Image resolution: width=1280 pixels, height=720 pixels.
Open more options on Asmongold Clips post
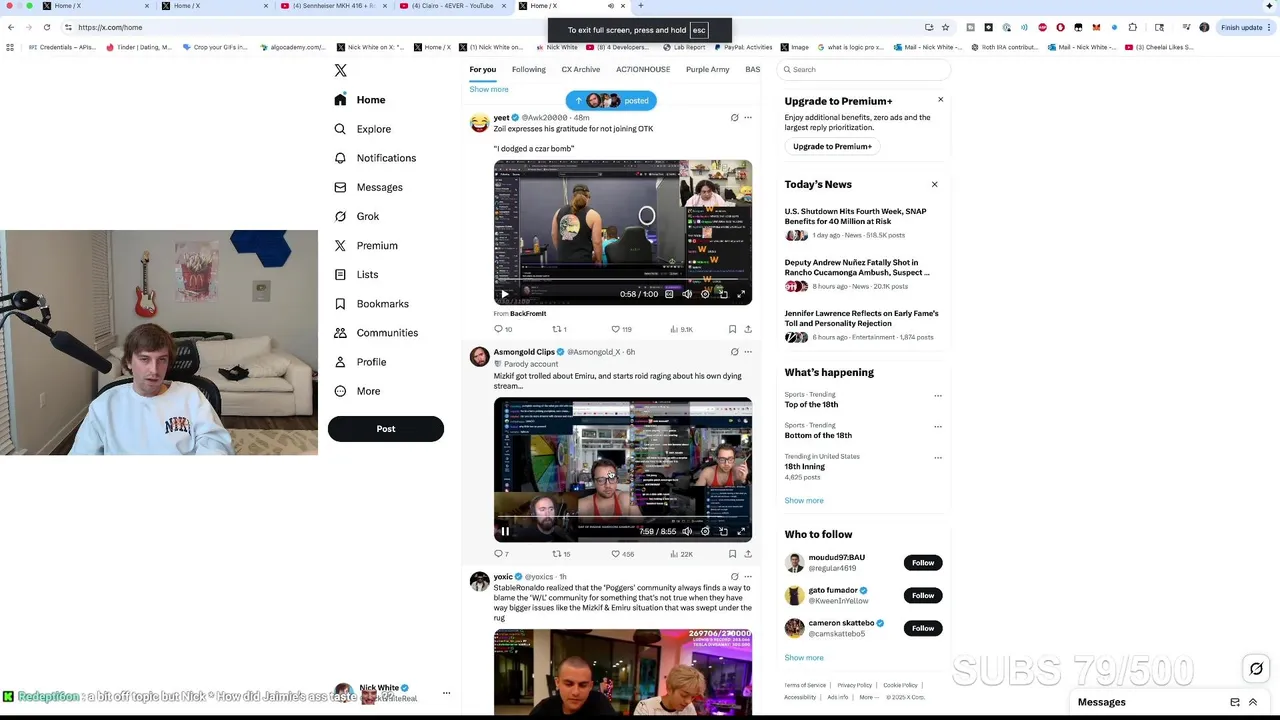coord(748,352)
